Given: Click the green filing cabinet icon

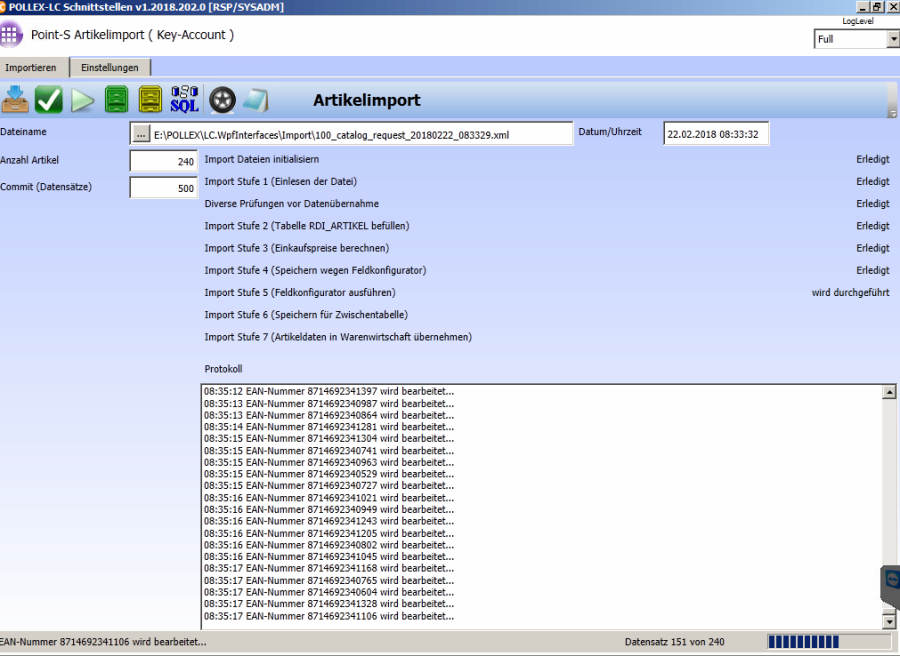Looking at the screenshot, I should [x=117, y=100].
